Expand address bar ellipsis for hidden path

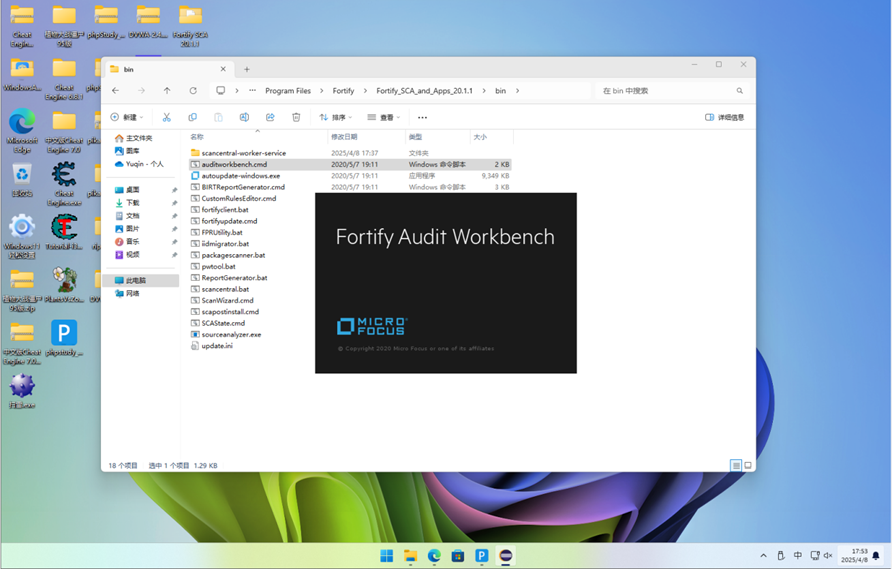click(252, 90)
